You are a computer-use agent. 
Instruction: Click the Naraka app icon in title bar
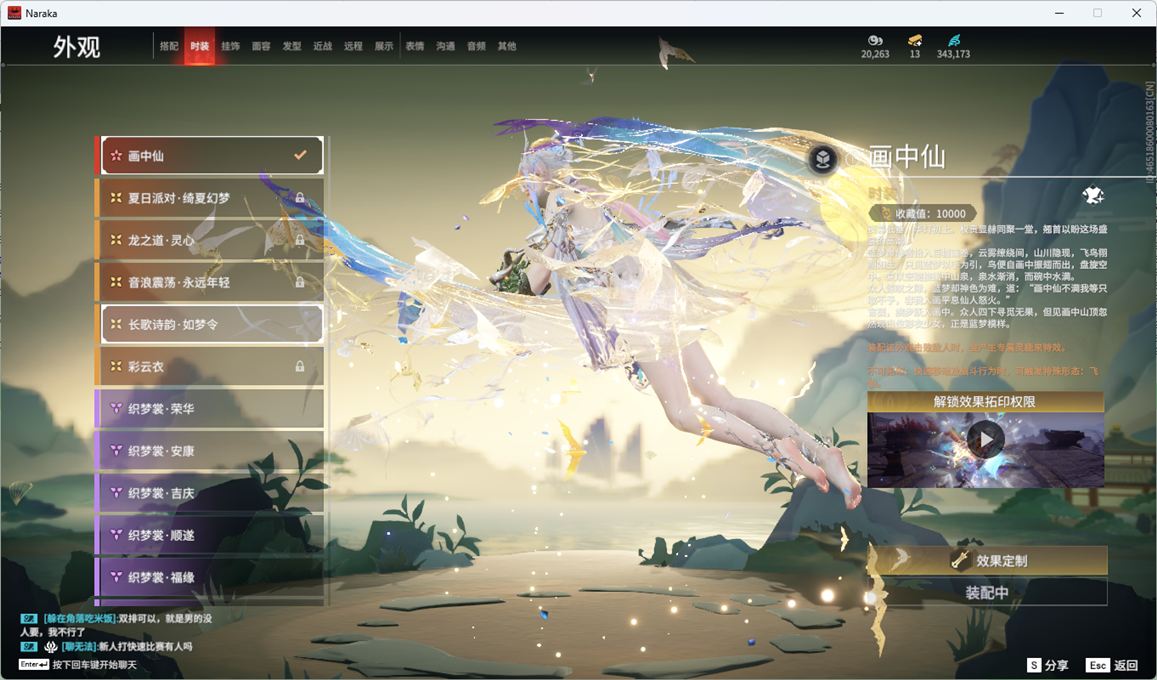click(x=14, y=13)
